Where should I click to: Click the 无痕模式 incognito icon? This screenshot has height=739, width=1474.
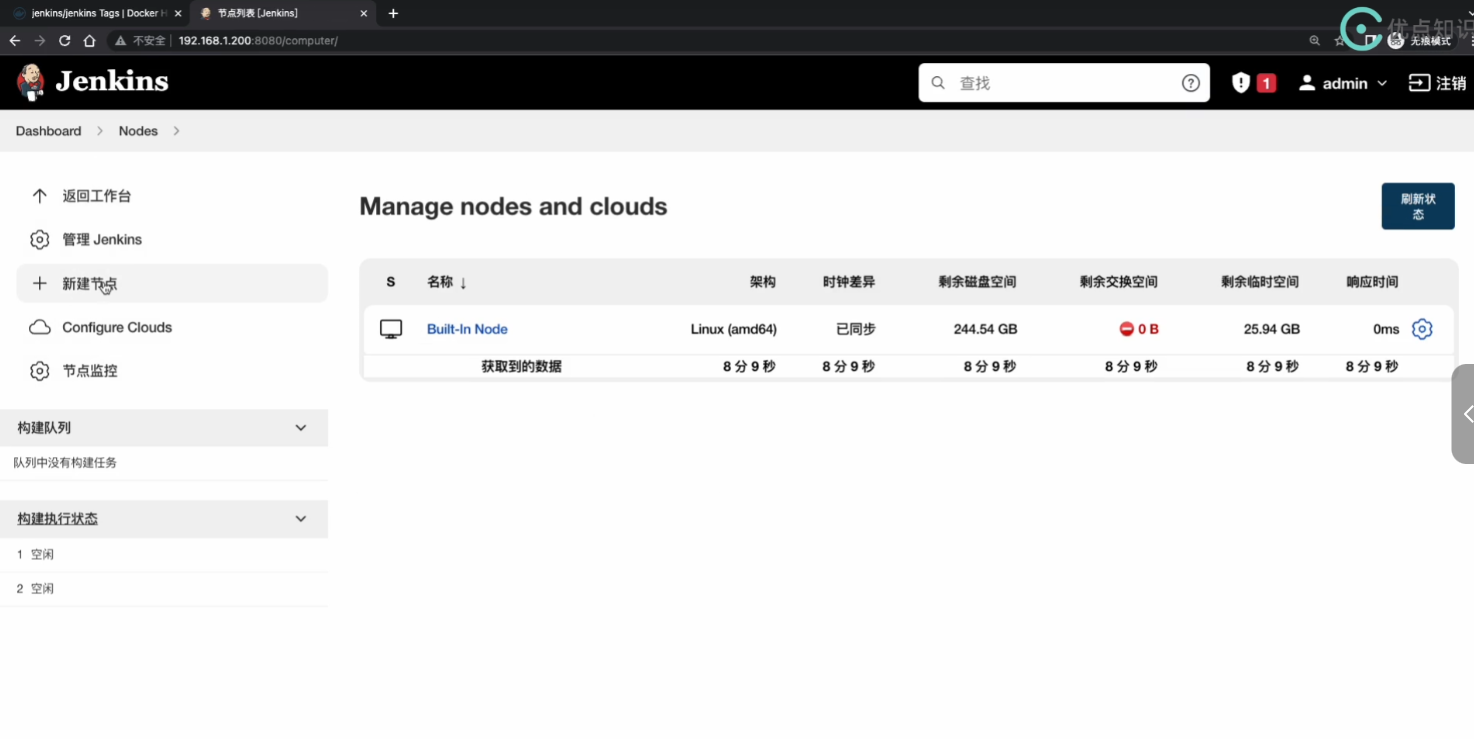1396,41
